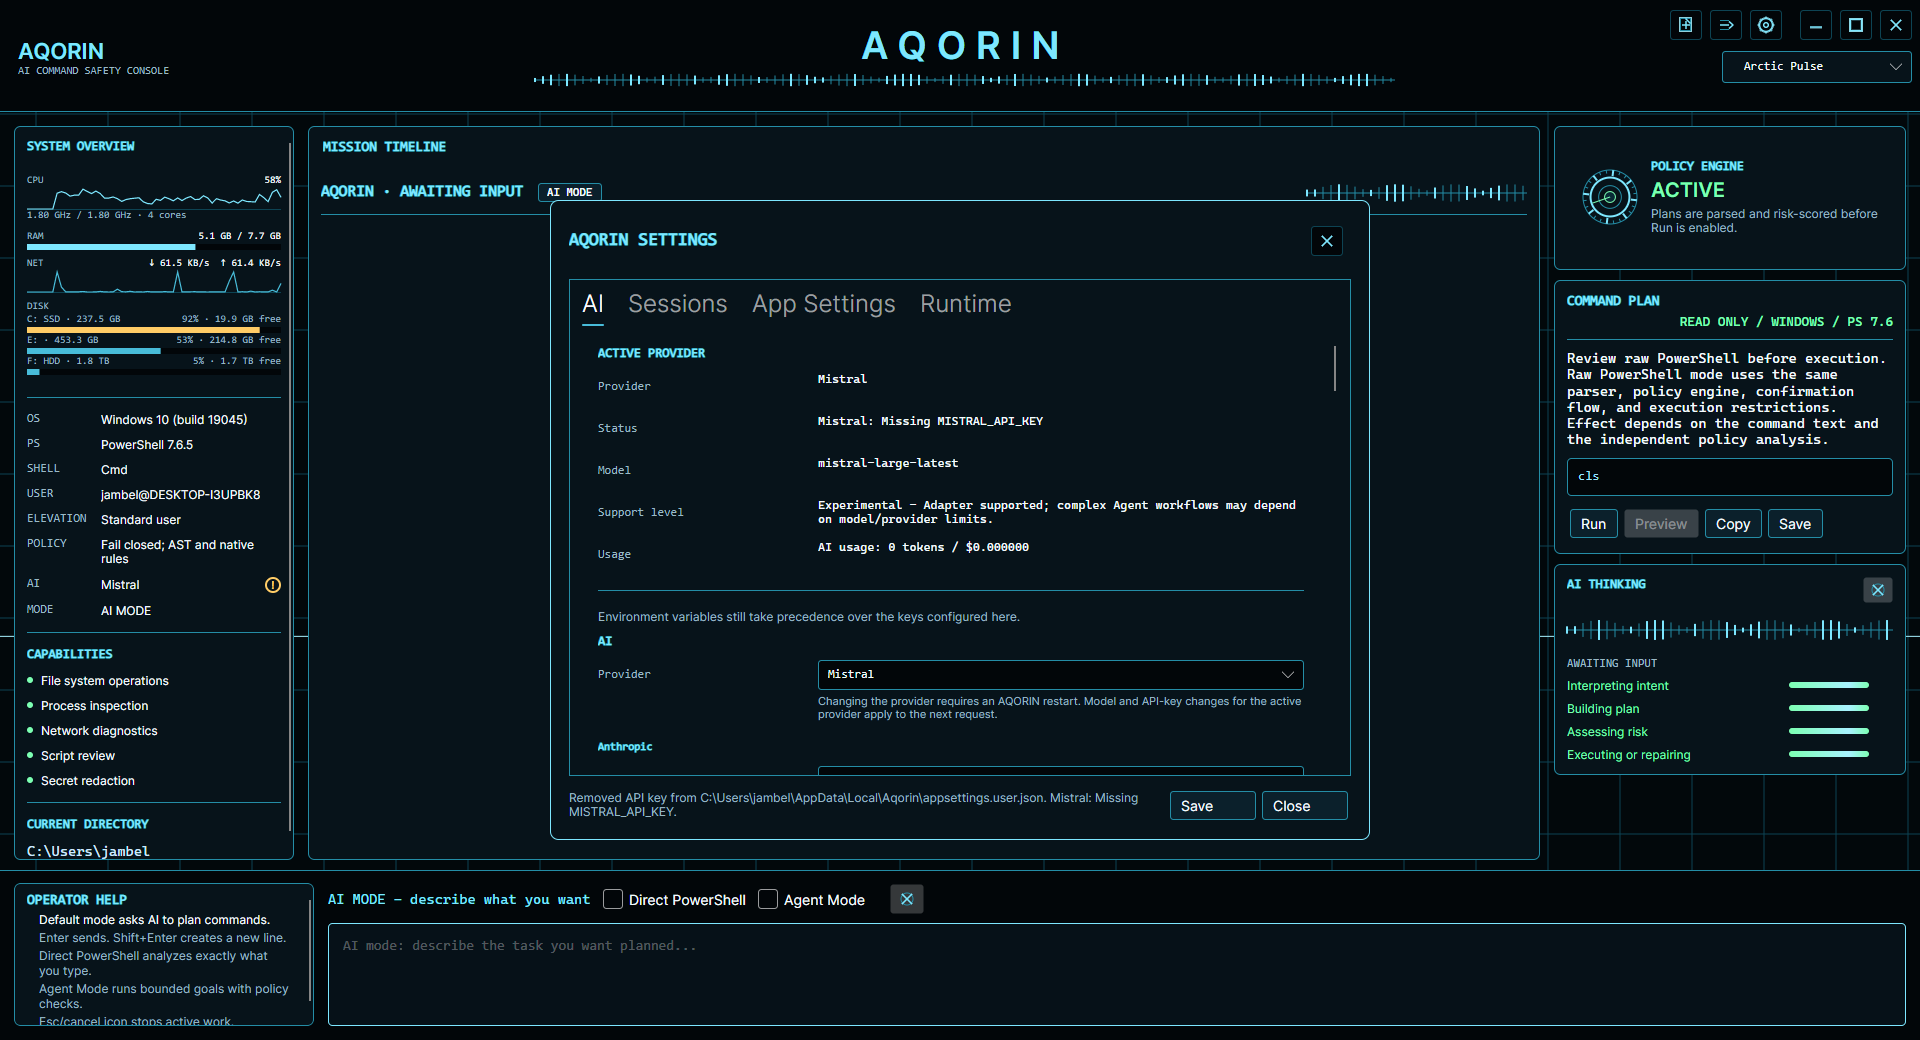Copy the command plan
The image size is (1920, 1040).
tap(1733, 524)
